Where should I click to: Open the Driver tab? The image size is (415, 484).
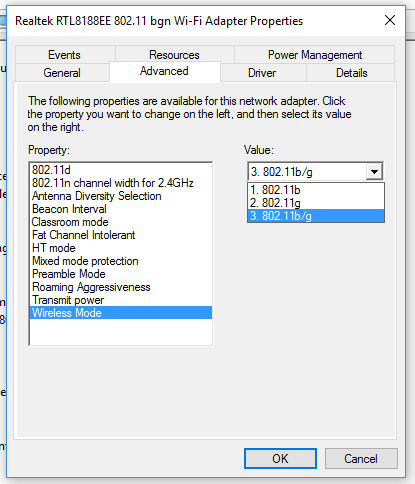[x=262, y=73]
